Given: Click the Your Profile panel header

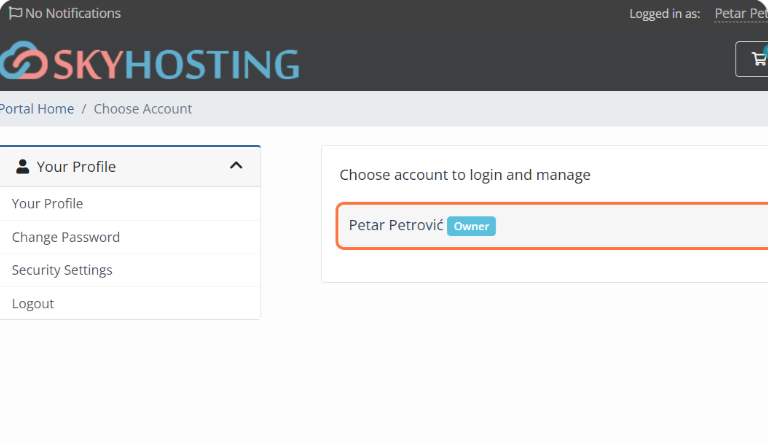Looking at the screenshot, I should [130, 167].
